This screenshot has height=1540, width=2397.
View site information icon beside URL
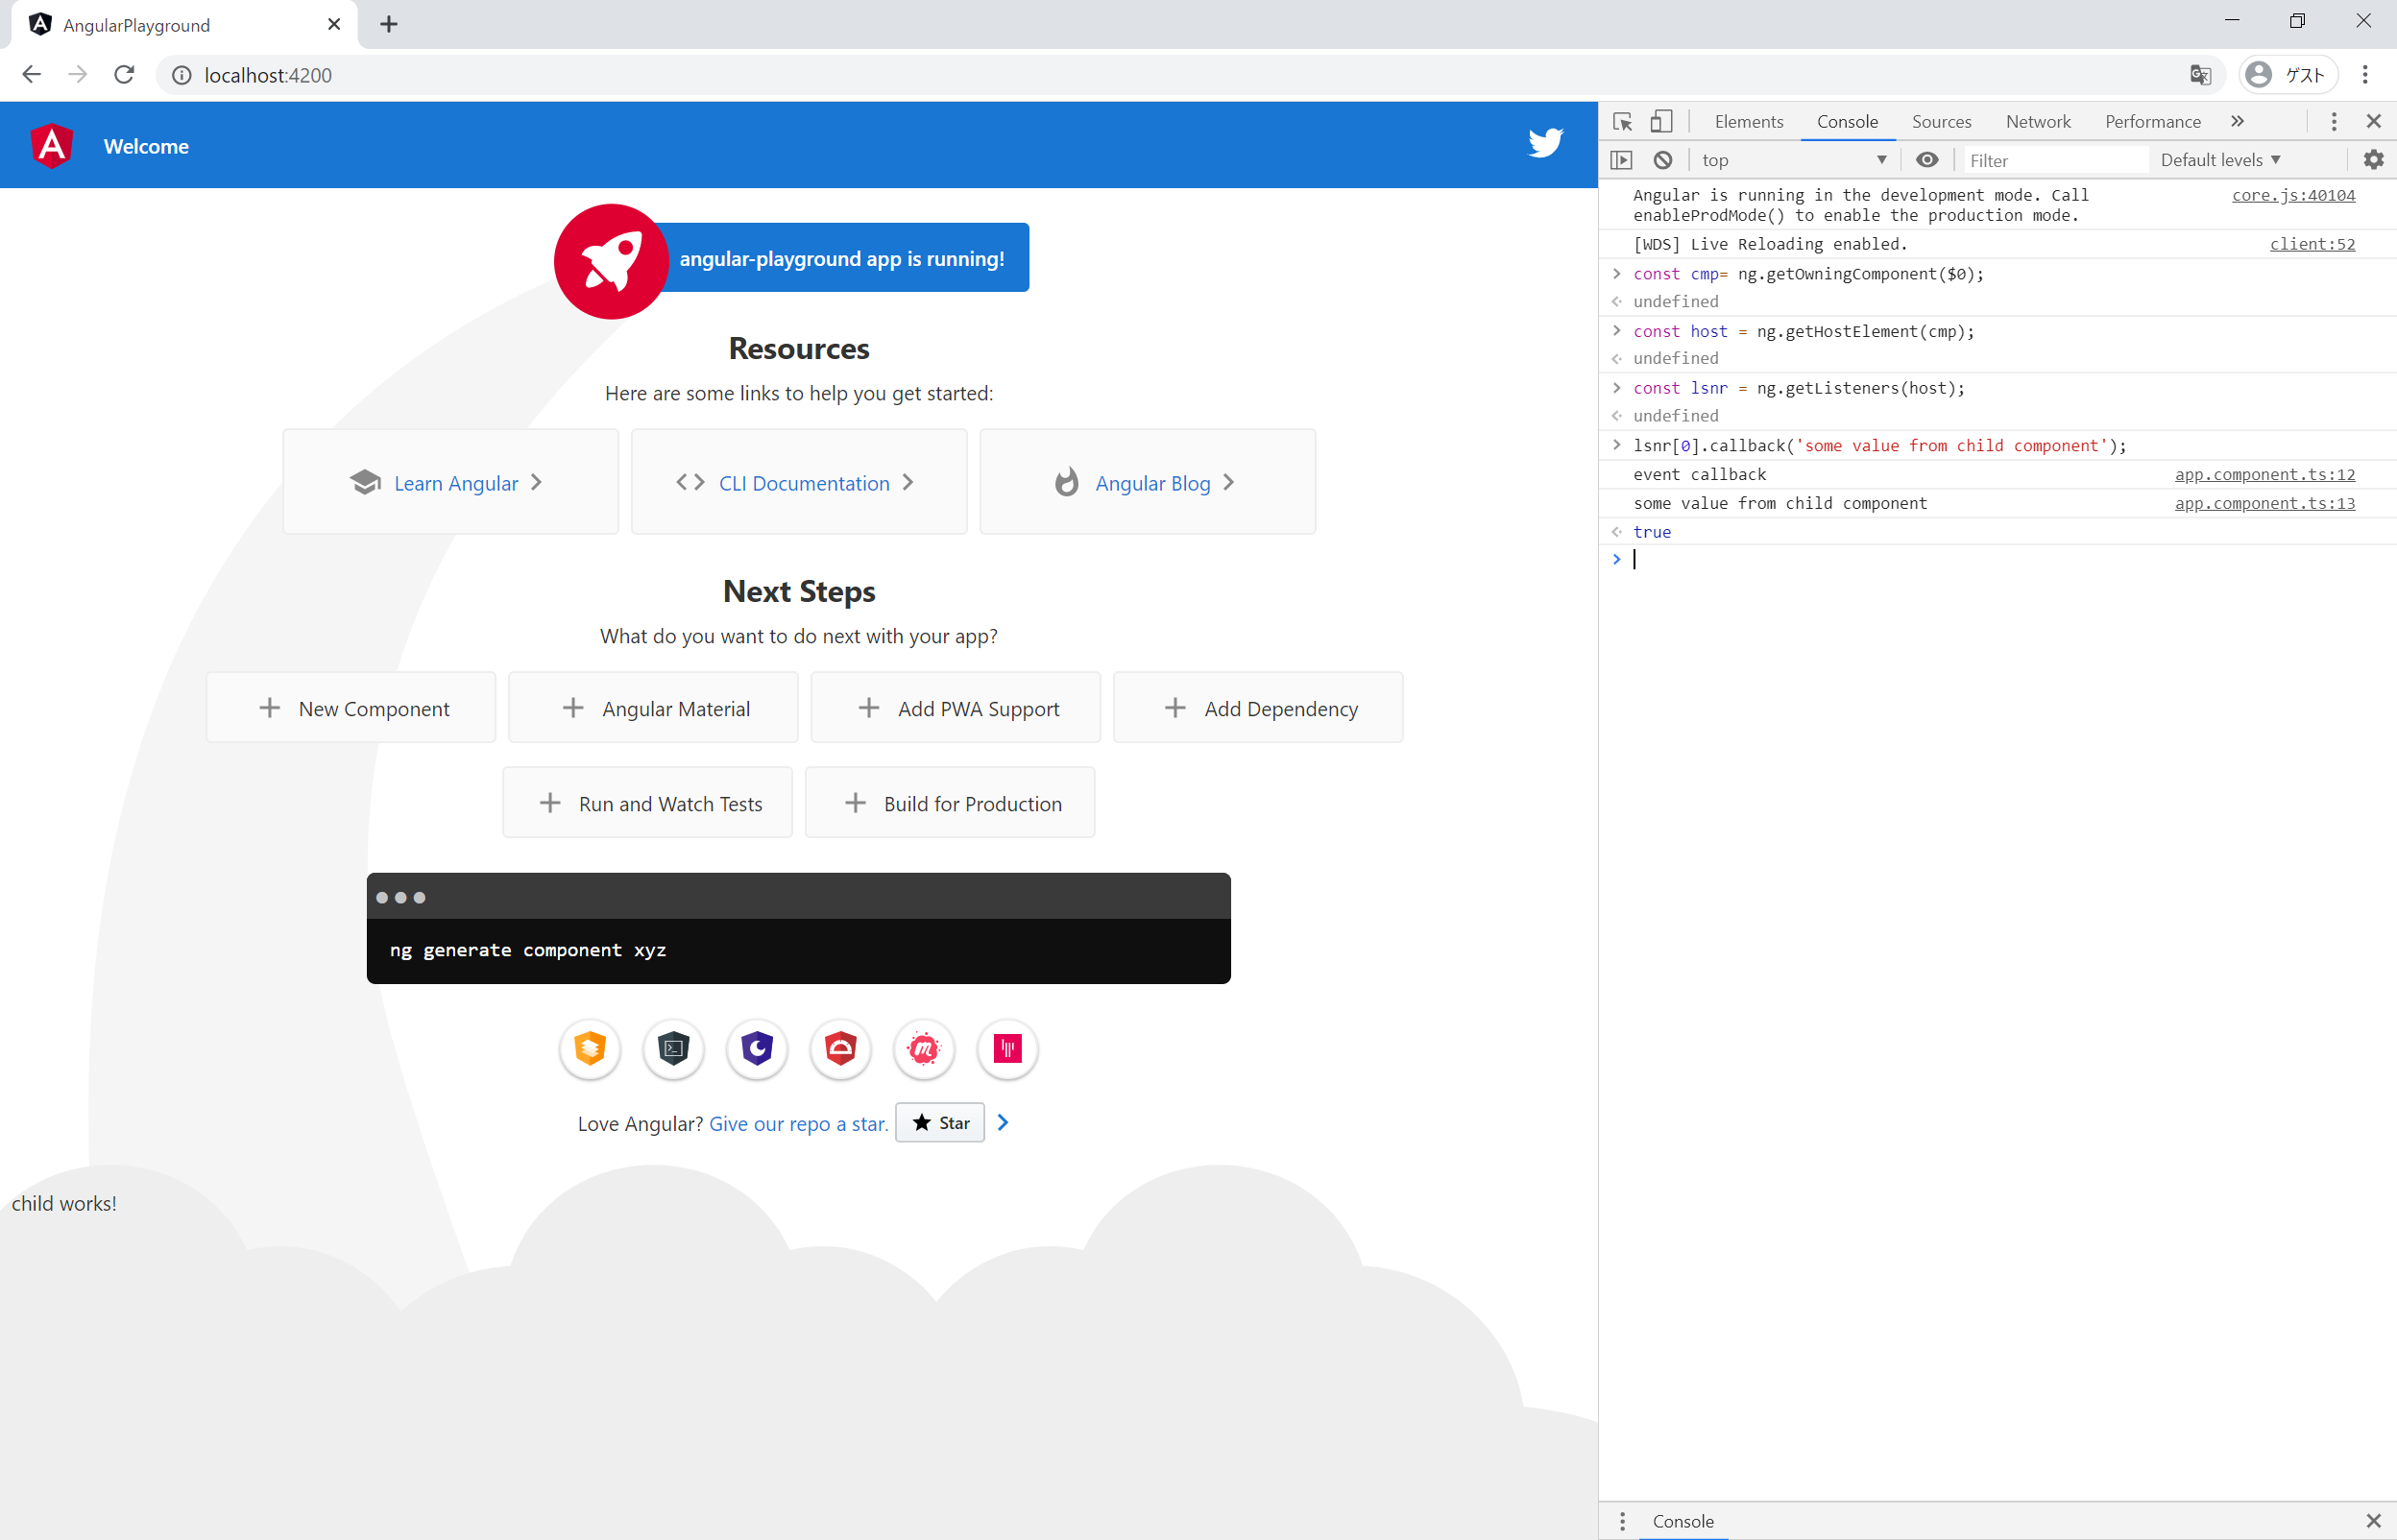click(182, 75)
